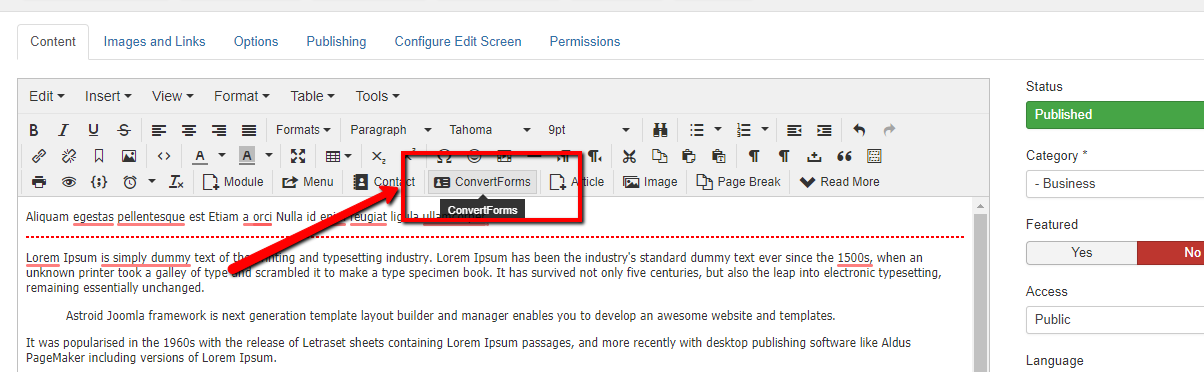
Task: Paste from clipboard icon
Action: 689,156
